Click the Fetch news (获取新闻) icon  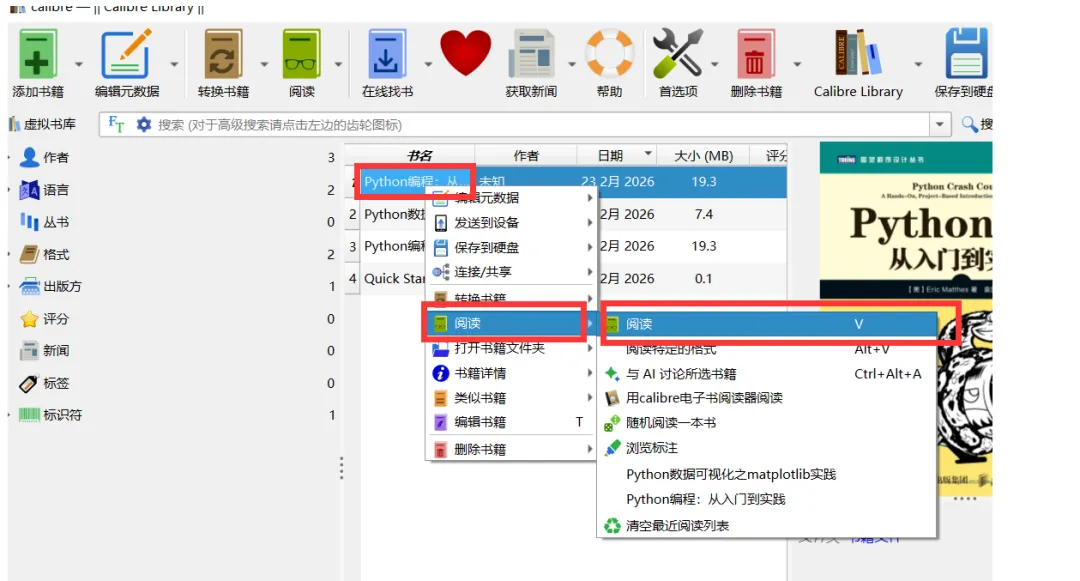(531, 54)
